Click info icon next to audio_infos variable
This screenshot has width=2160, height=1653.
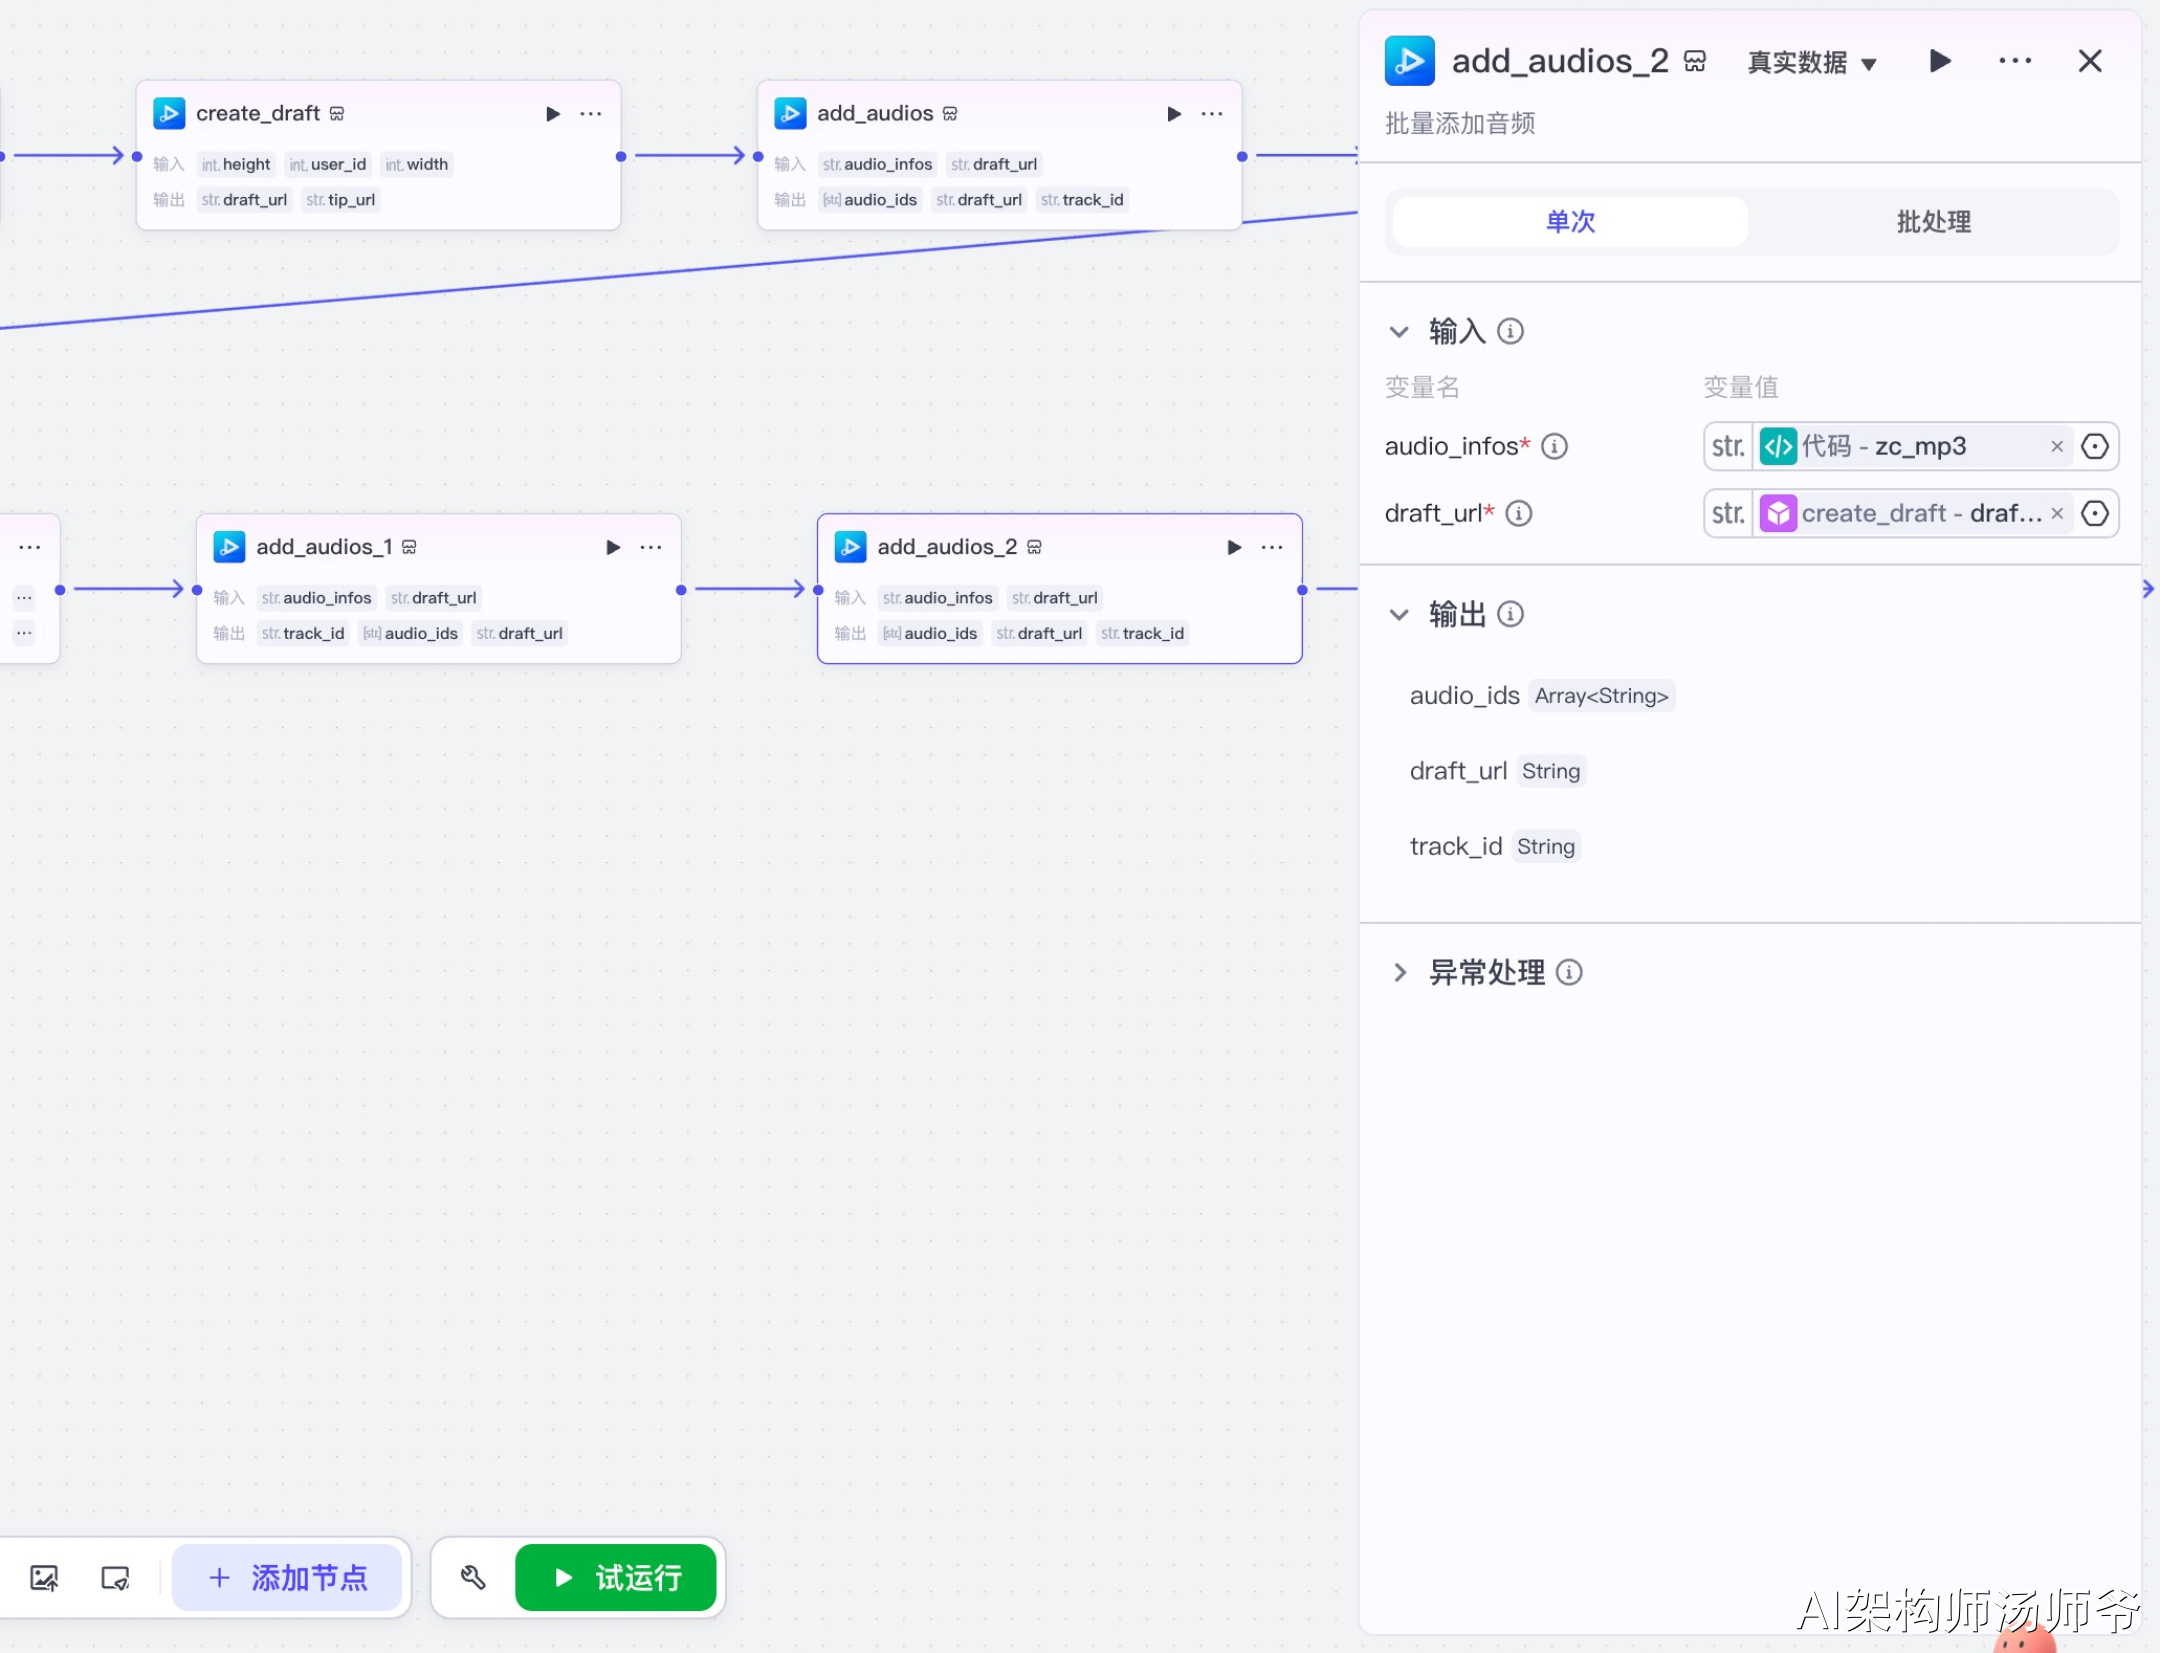pos(1554,446)
